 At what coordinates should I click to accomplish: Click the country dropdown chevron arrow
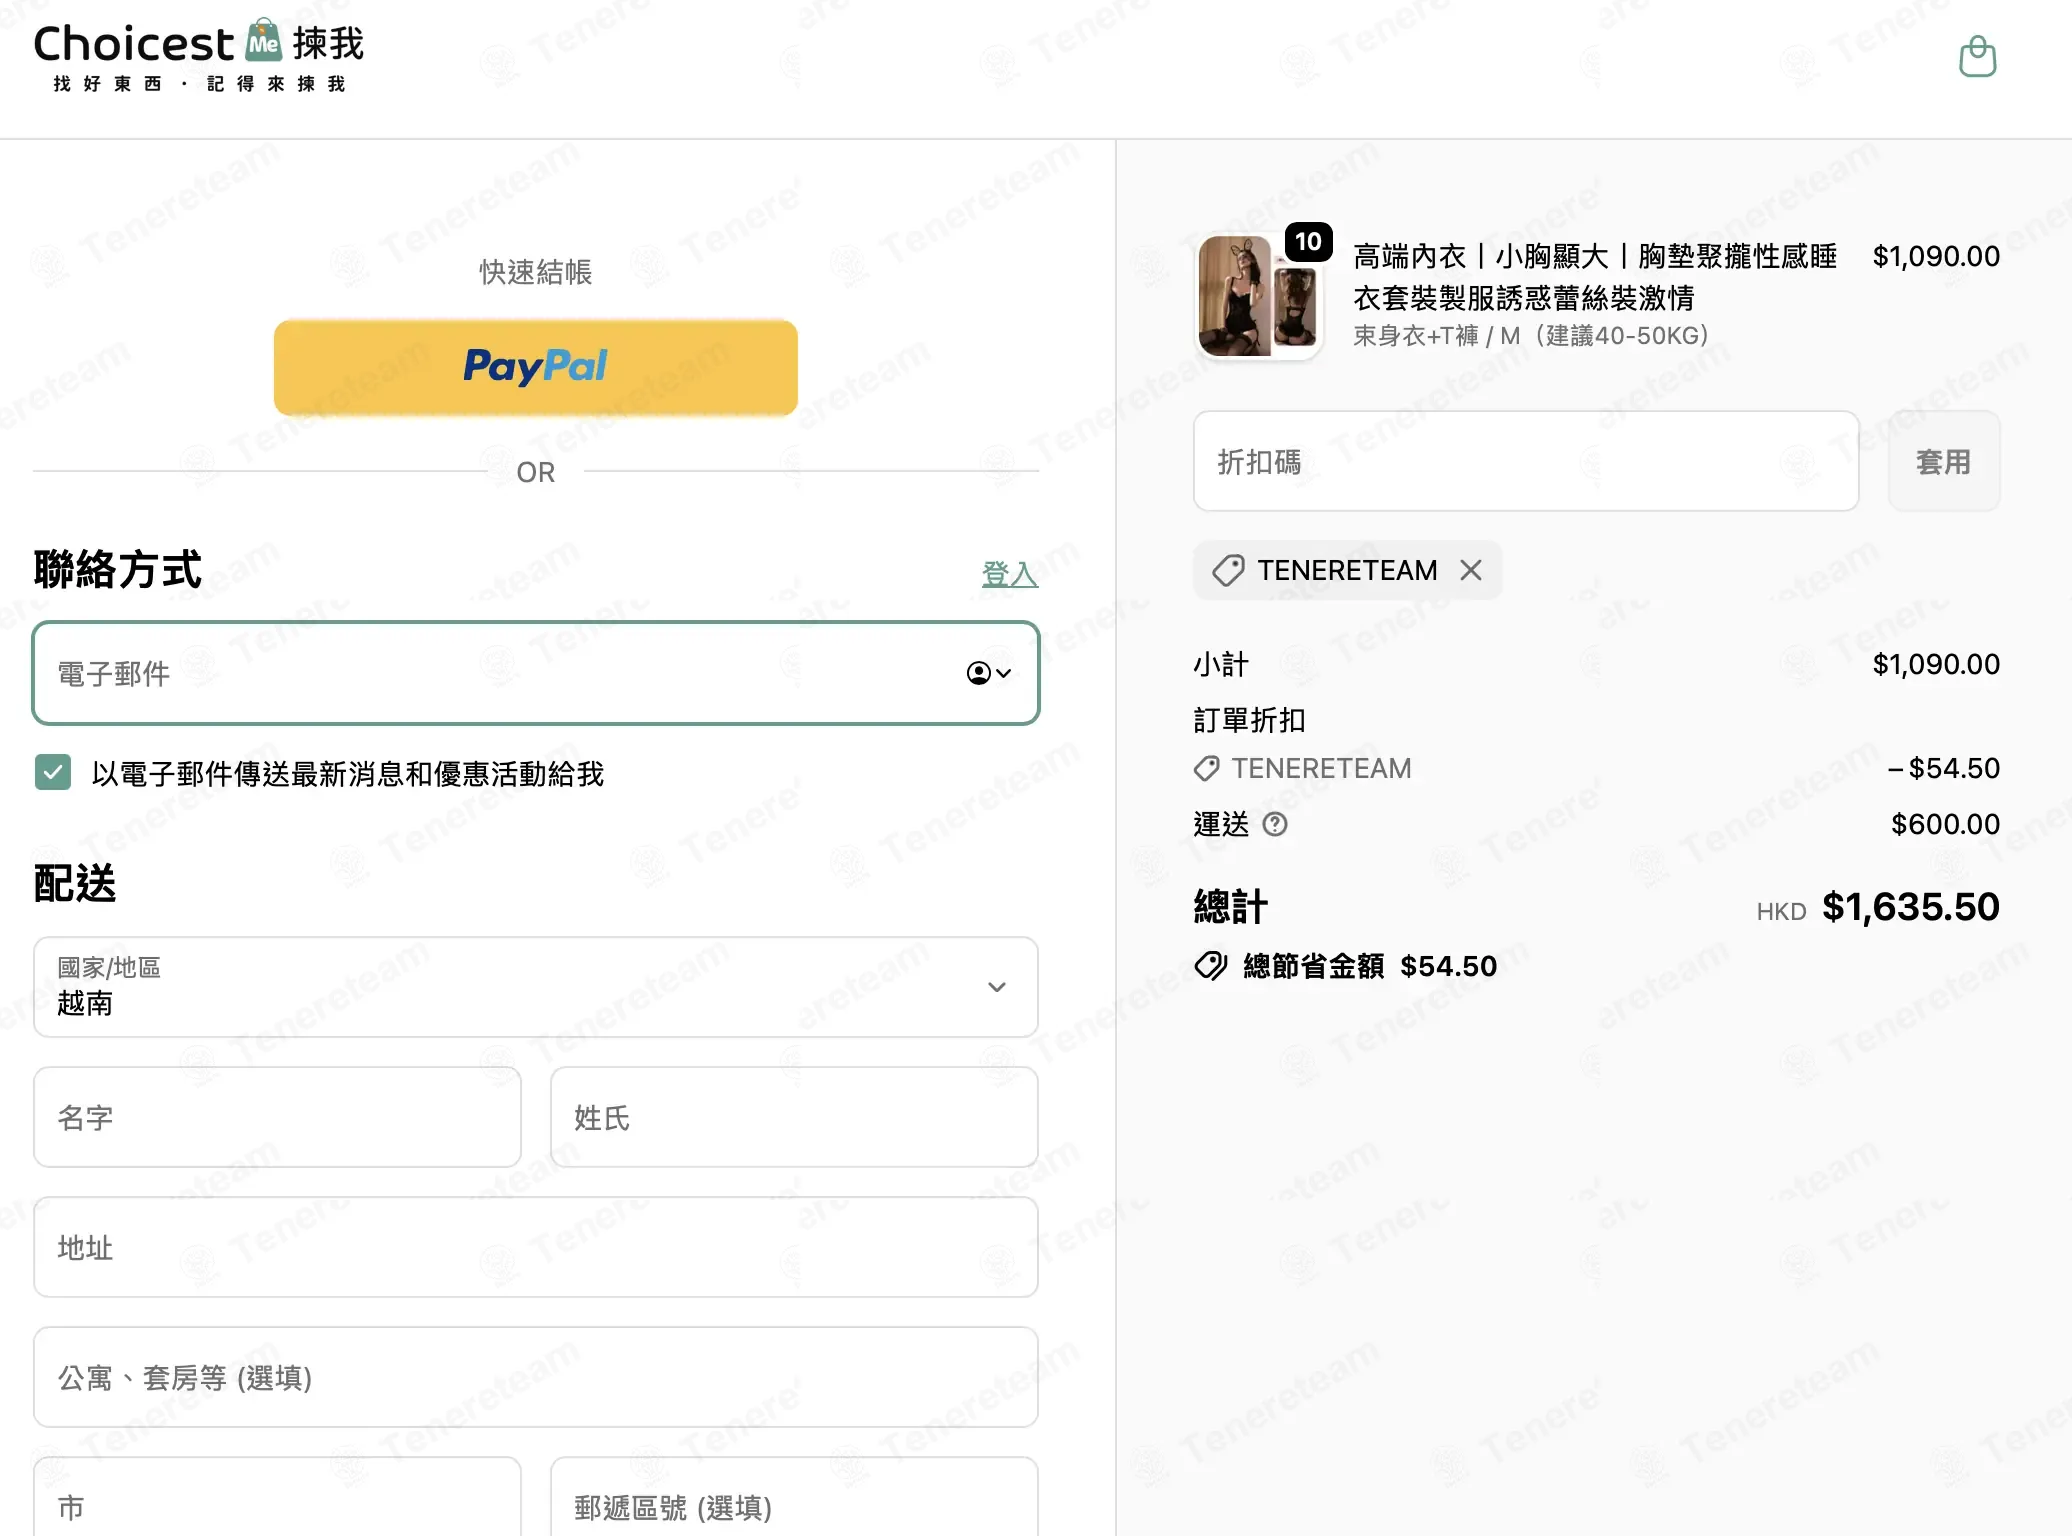pos(997,987)
